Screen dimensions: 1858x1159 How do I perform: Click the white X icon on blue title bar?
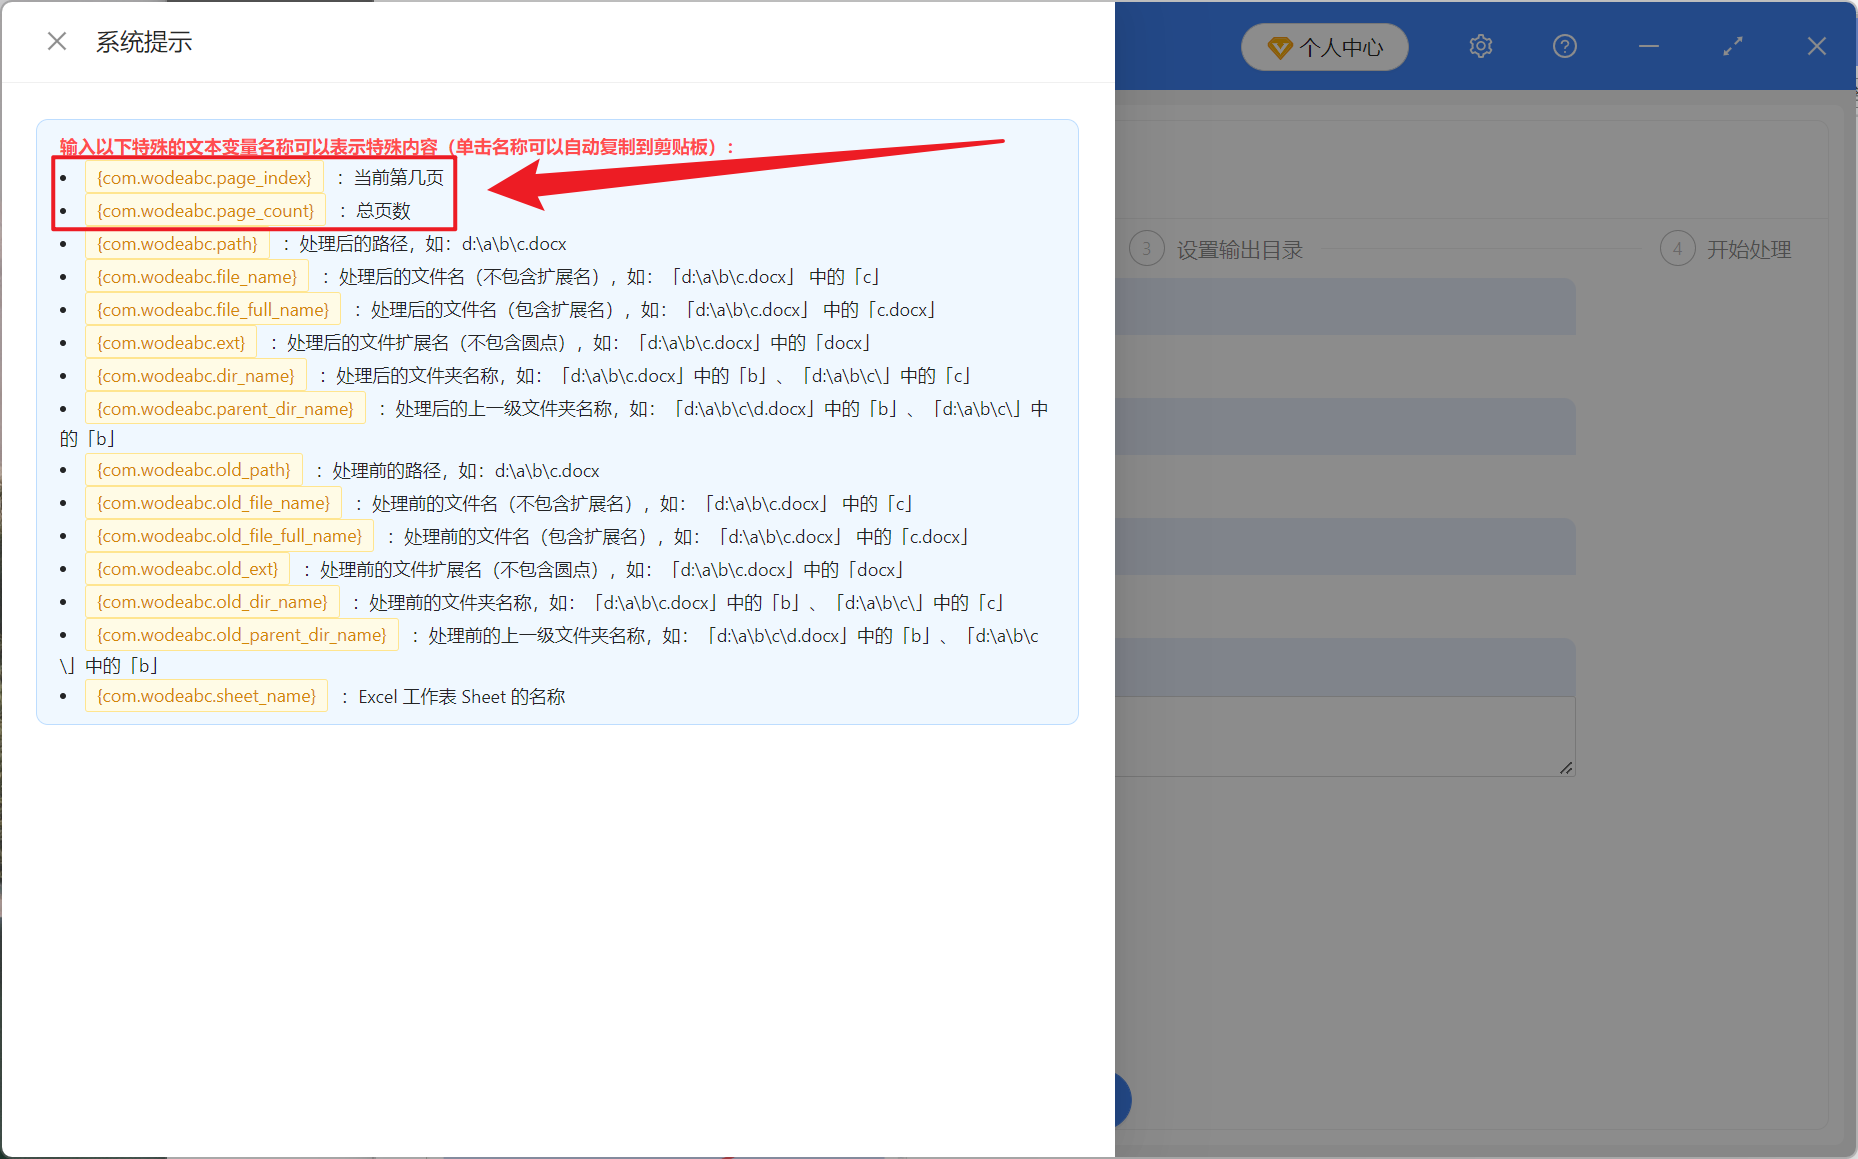[x=1816, y=46]
